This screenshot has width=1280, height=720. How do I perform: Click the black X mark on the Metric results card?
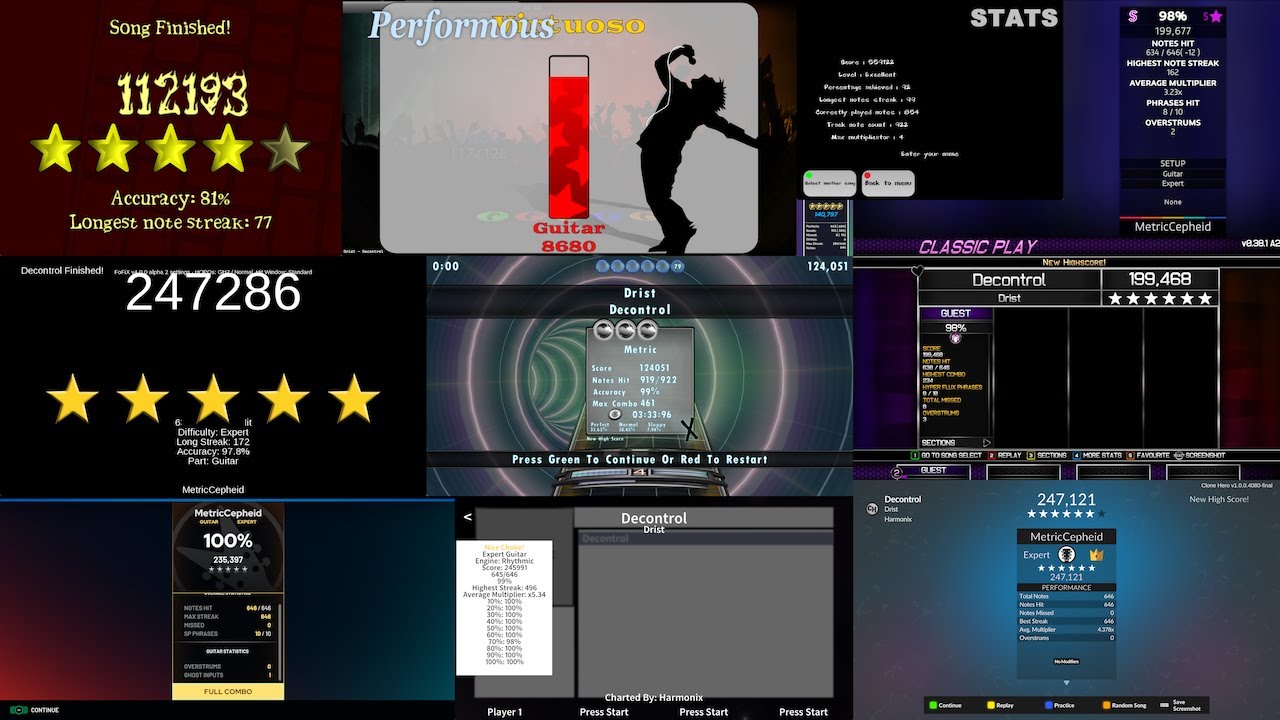(x=689, y=429)
